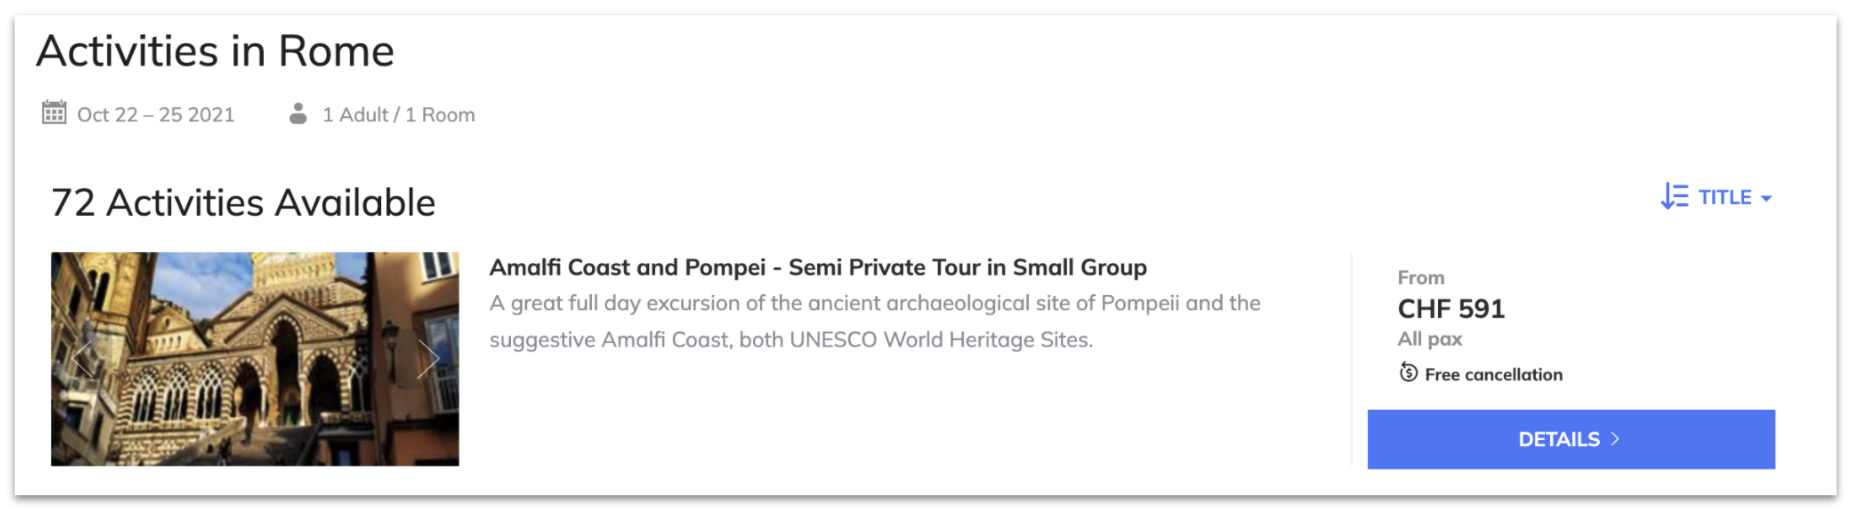Click the free cancellation refund icon

pos(1408,373)
